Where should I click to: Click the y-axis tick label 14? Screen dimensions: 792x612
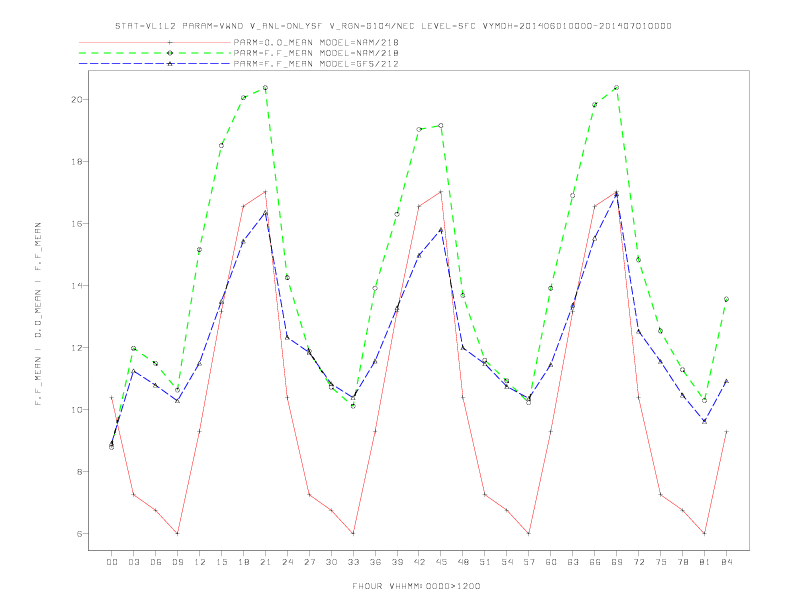[x=77, y=286]
